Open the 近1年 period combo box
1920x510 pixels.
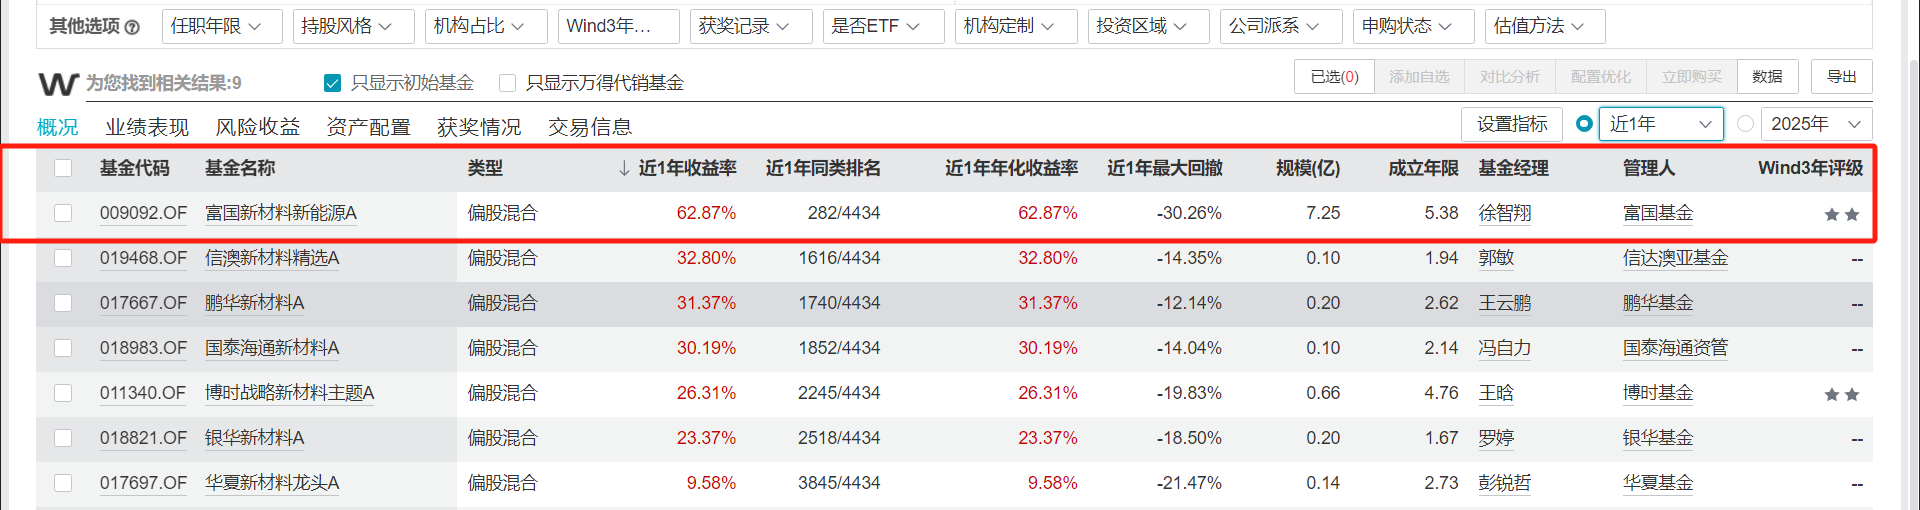[x=1661, y=124]
